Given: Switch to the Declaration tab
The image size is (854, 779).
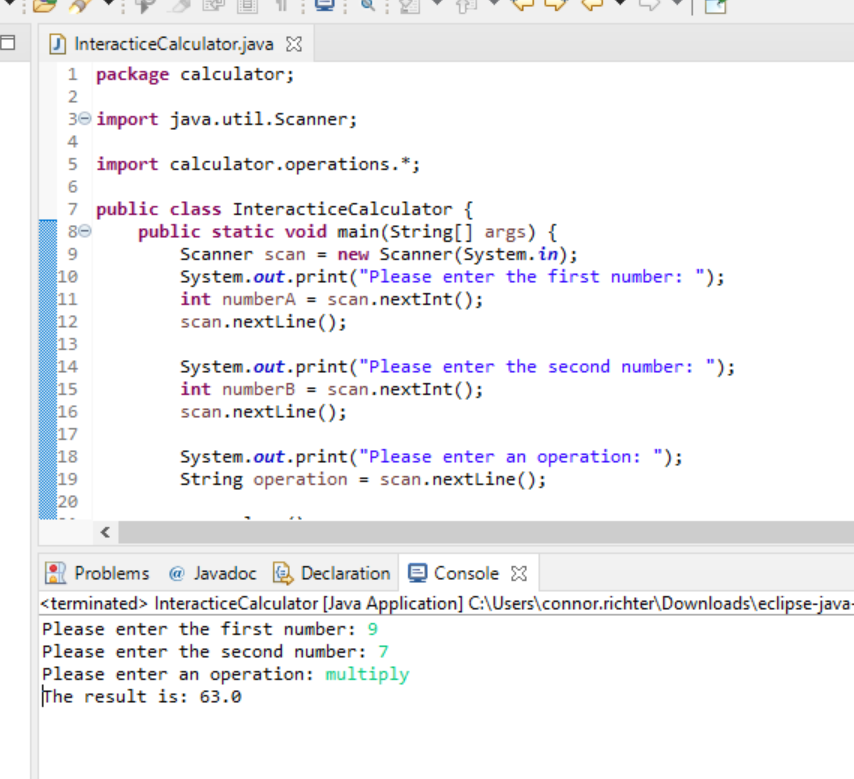Looking at the screenshot, I should 332,574.
